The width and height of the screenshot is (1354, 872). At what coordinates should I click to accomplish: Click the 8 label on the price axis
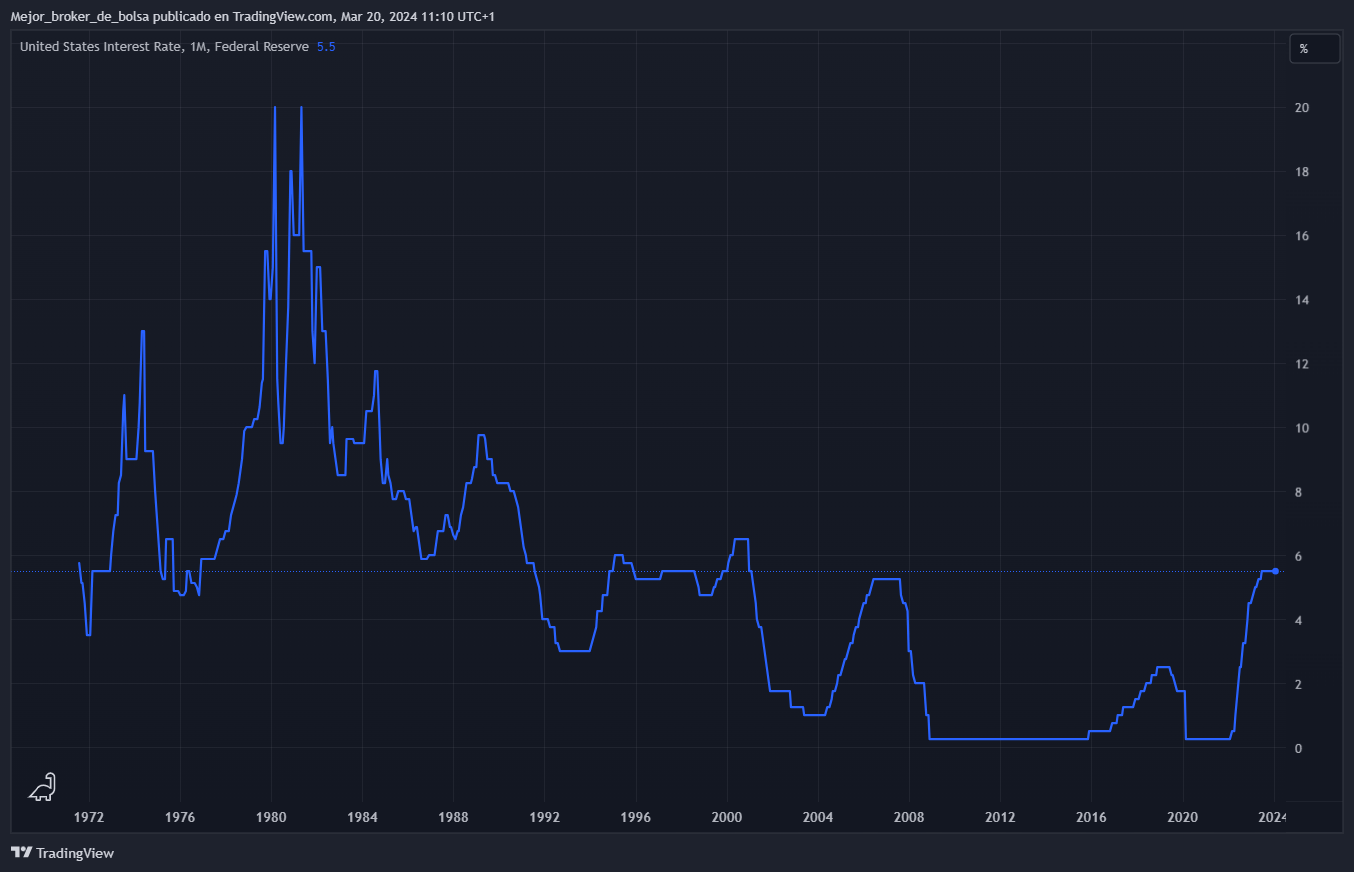click(x=1299, y=492)
